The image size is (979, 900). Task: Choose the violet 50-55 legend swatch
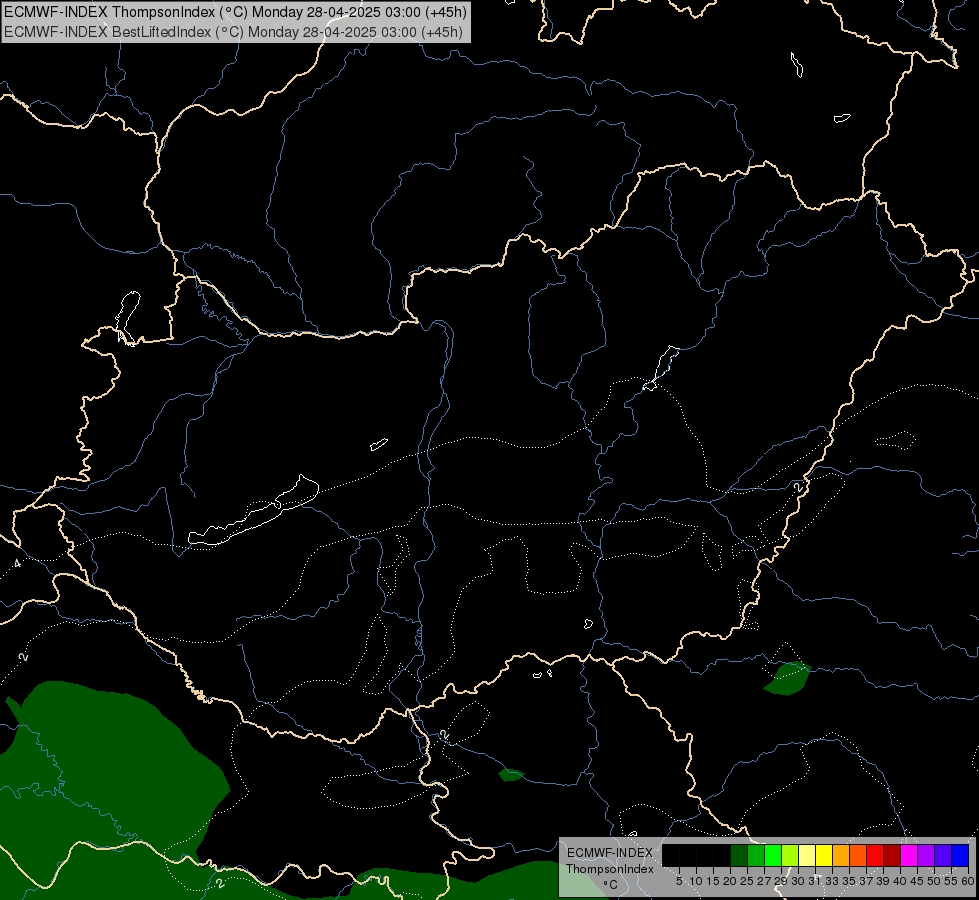point(943,855)
